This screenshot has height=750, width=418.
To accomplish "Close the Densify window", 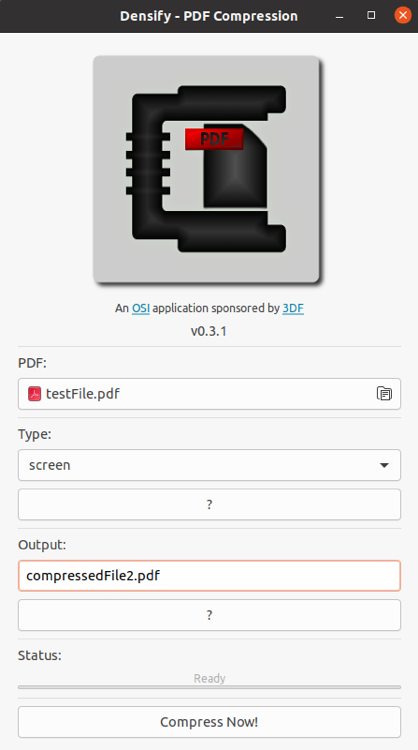I will (403, 15).
